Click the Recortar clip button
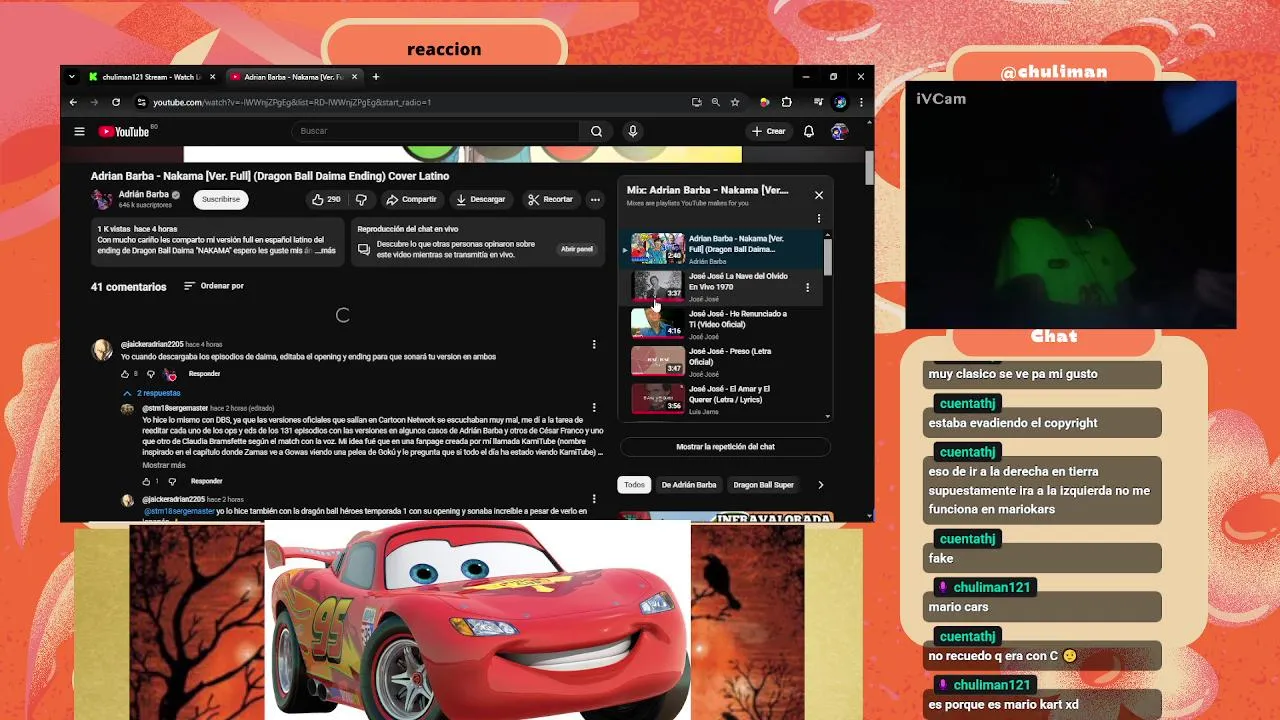 coord(551,199)
